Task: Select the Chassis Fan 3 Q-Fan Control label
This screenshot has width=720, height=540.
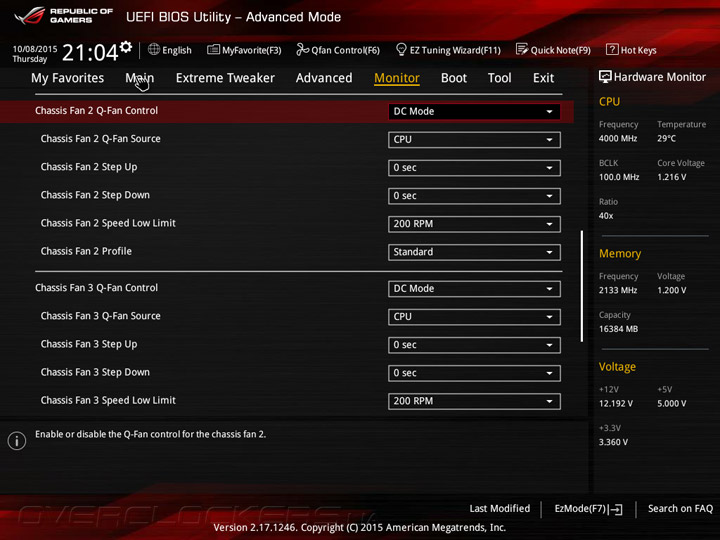Action: tap(96, 288)
